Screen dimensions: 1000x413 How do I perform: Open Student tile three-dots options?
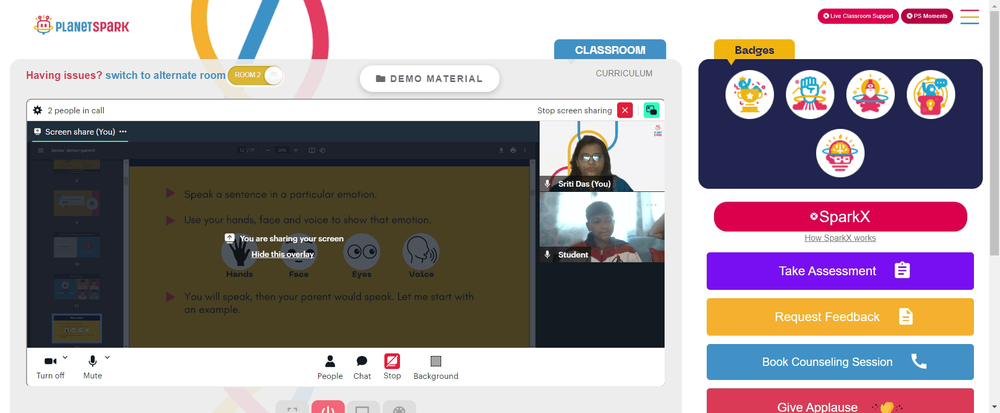click(x=651, y=205)
